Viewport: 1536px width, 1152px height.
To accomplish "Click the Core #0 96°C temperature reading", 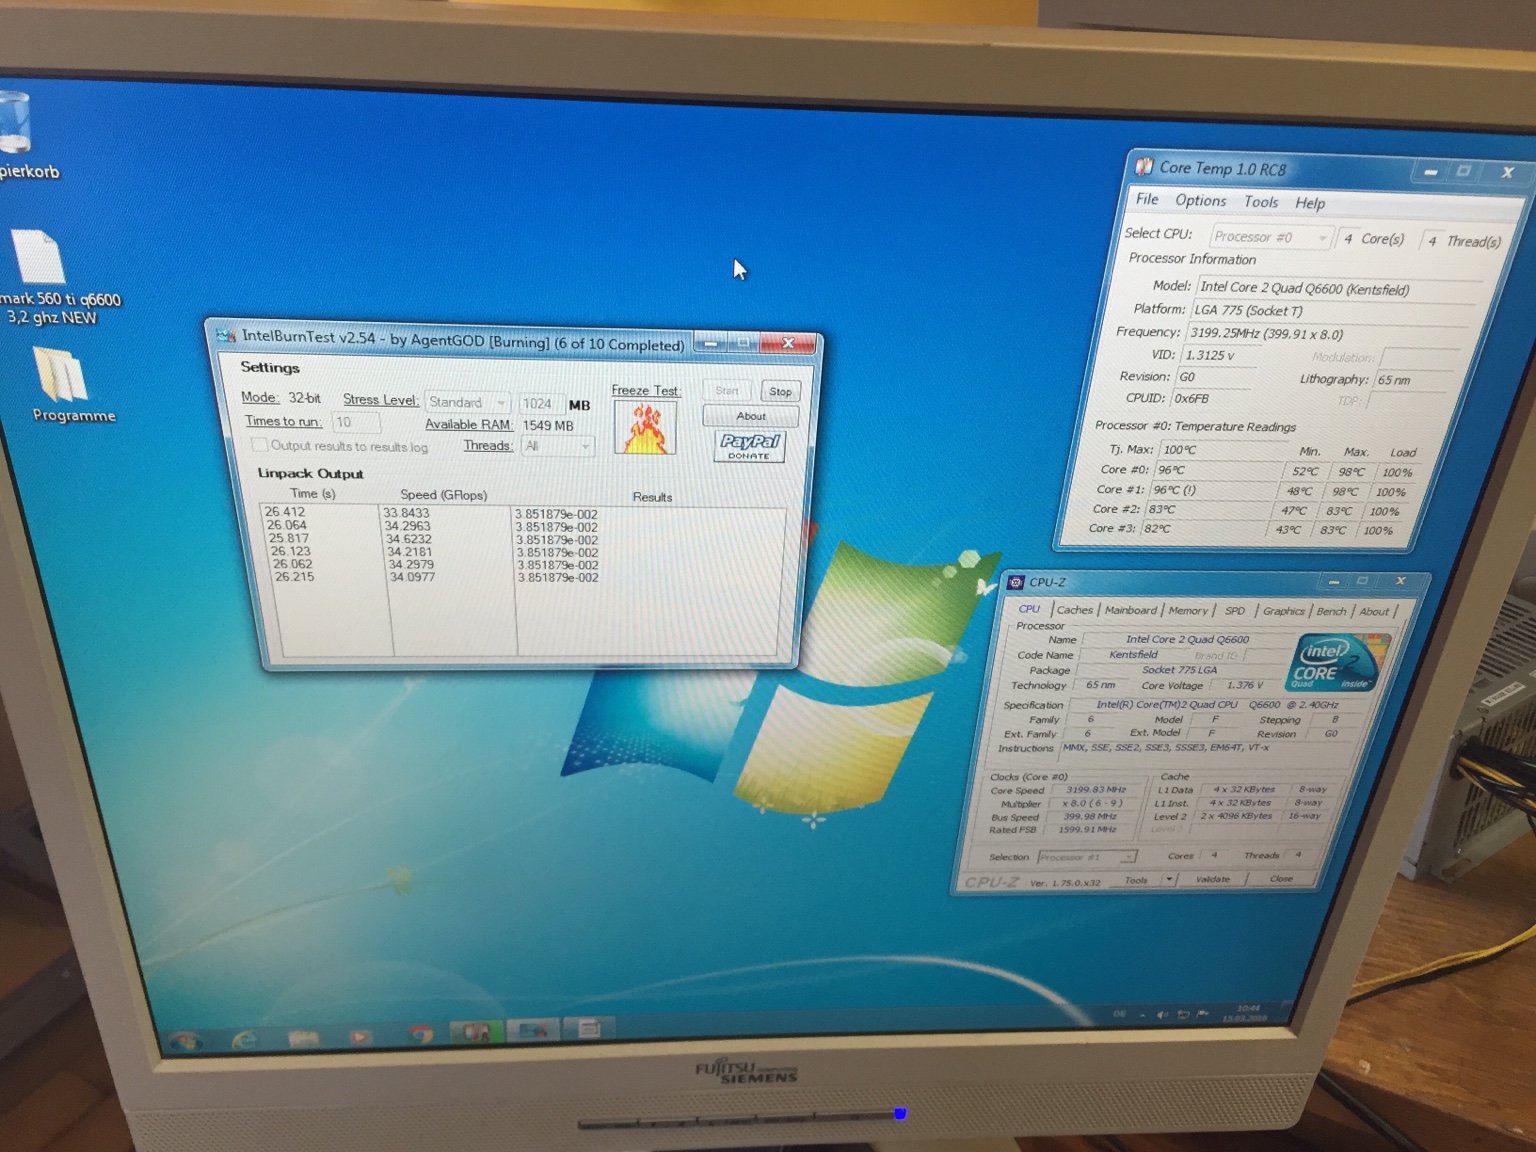I will [x=1172, y=469].
